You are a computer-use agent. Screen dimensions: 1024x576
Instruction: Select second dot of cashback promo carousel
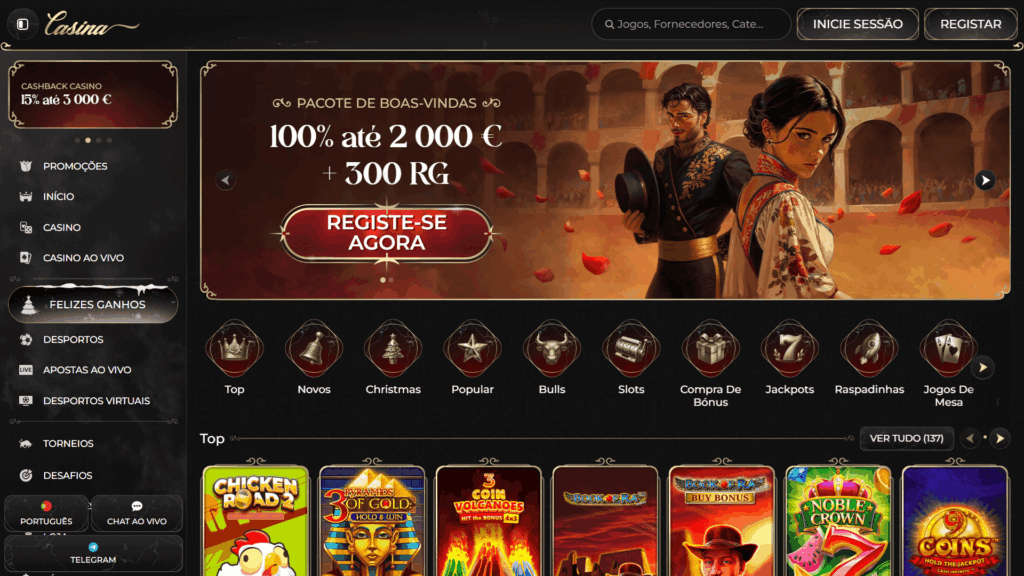coord(88,140)
